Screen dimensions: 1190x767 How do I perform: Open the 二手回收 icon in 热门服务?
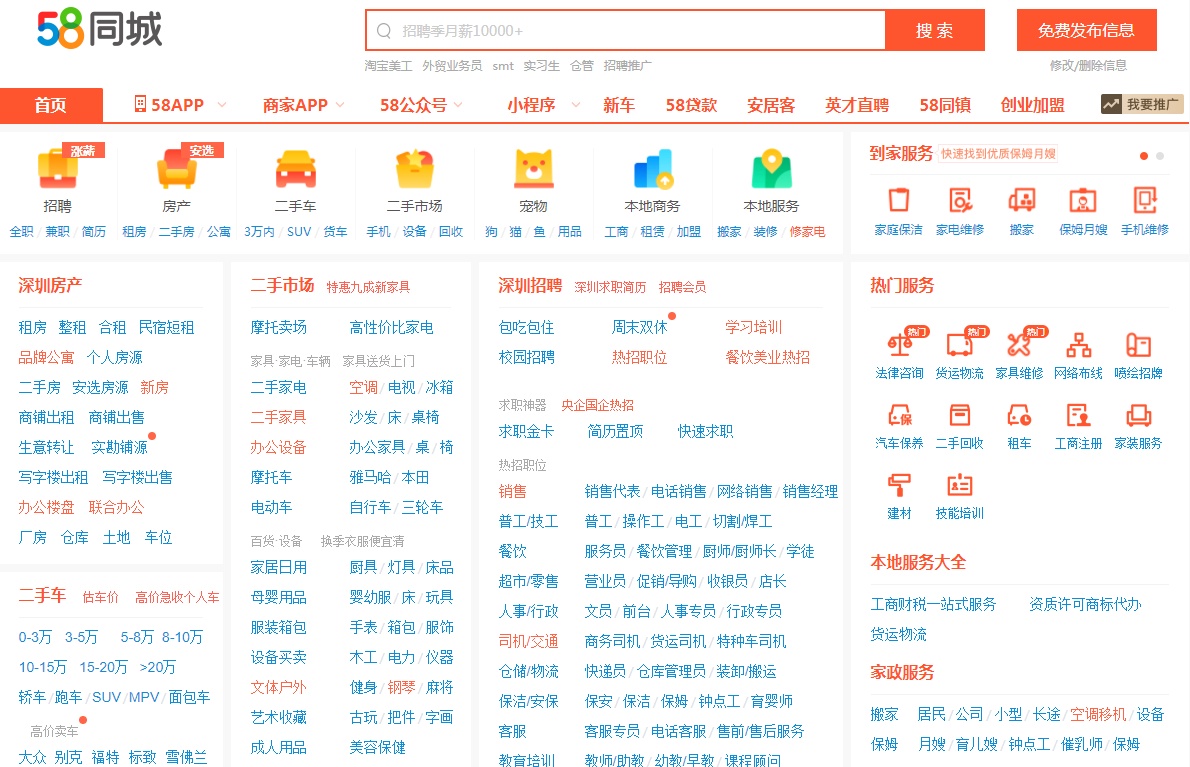coord(959,415)
